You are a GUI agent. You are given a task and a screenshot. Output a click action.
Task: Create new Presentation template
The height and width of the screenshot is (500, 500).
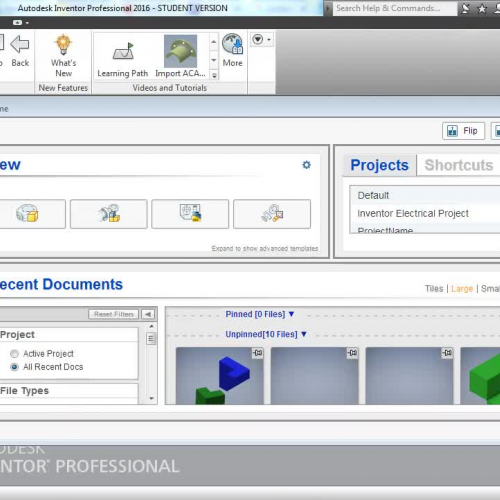pos(272,214)
